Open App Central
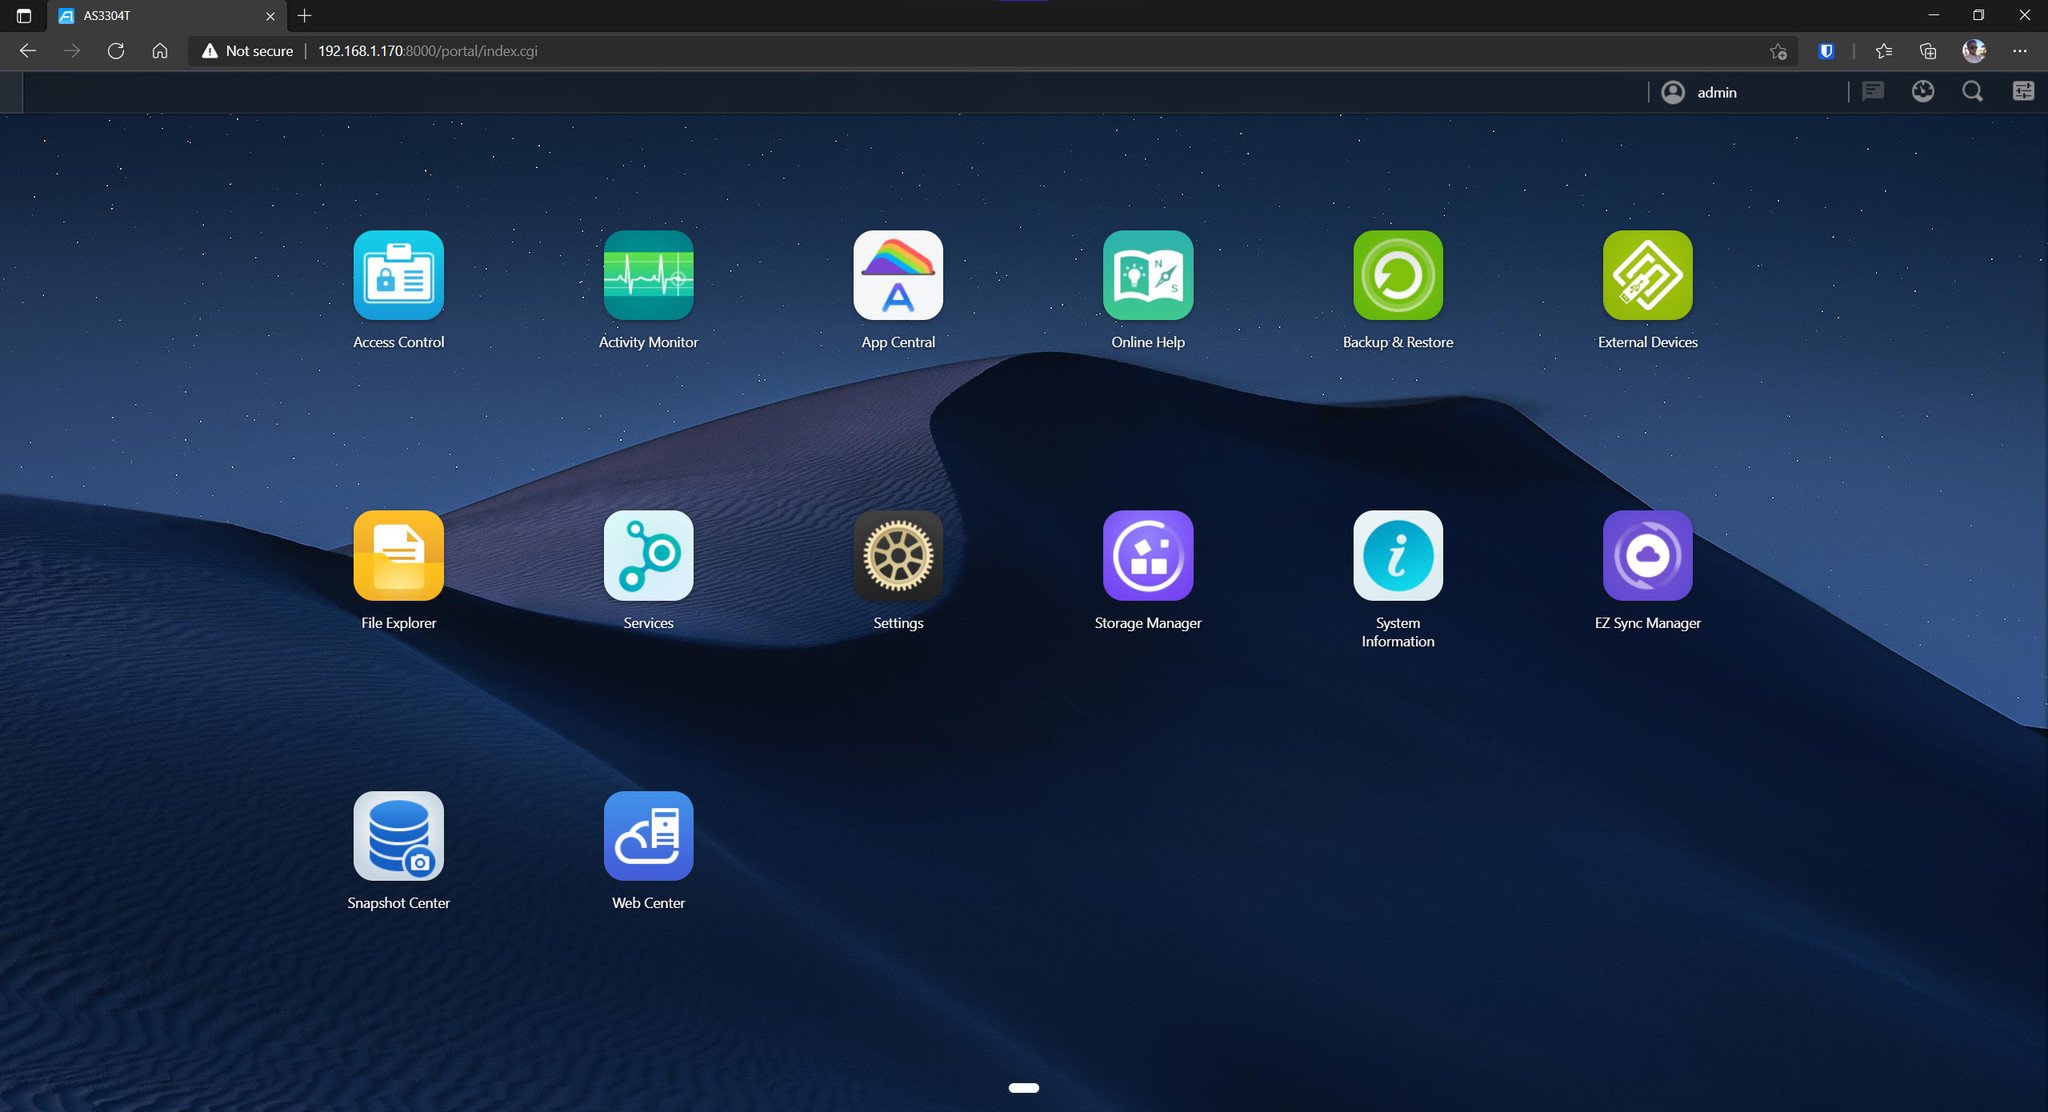 coord(898,276)
